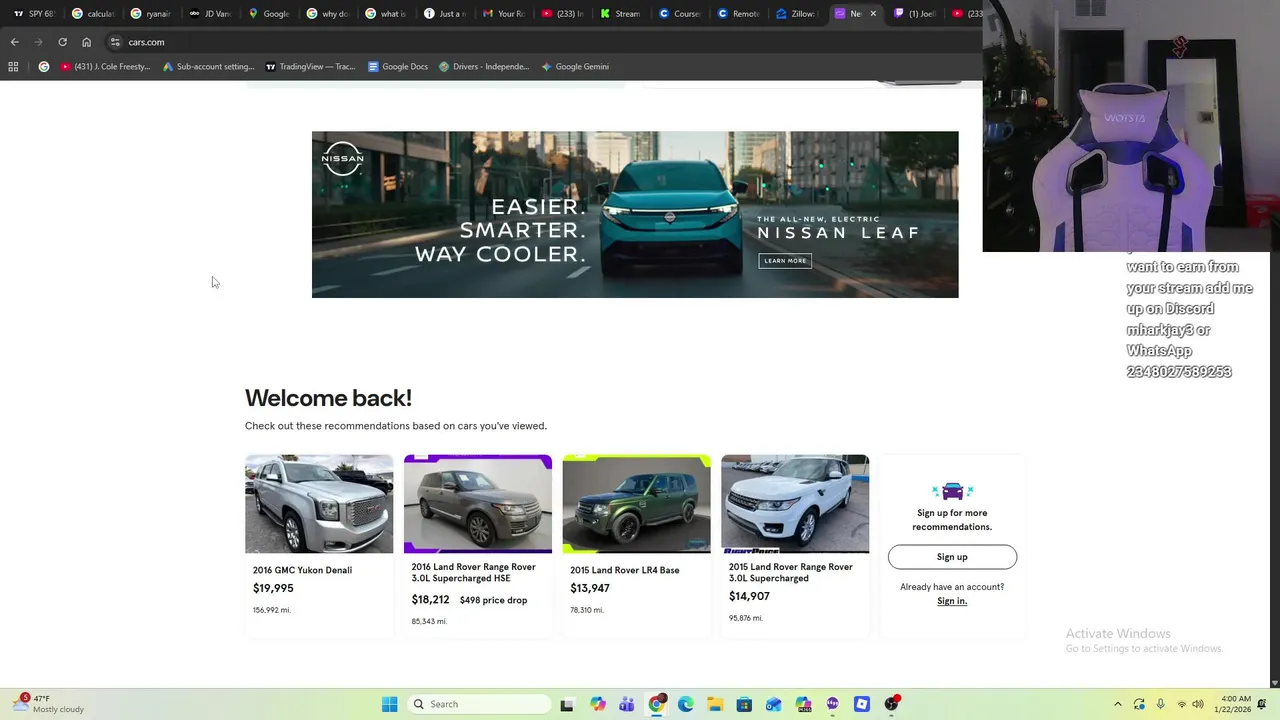Open the Google Gemini bookmark
Image resolution: width=1280 pixels, height=720 pixels.
click(575, 67)
